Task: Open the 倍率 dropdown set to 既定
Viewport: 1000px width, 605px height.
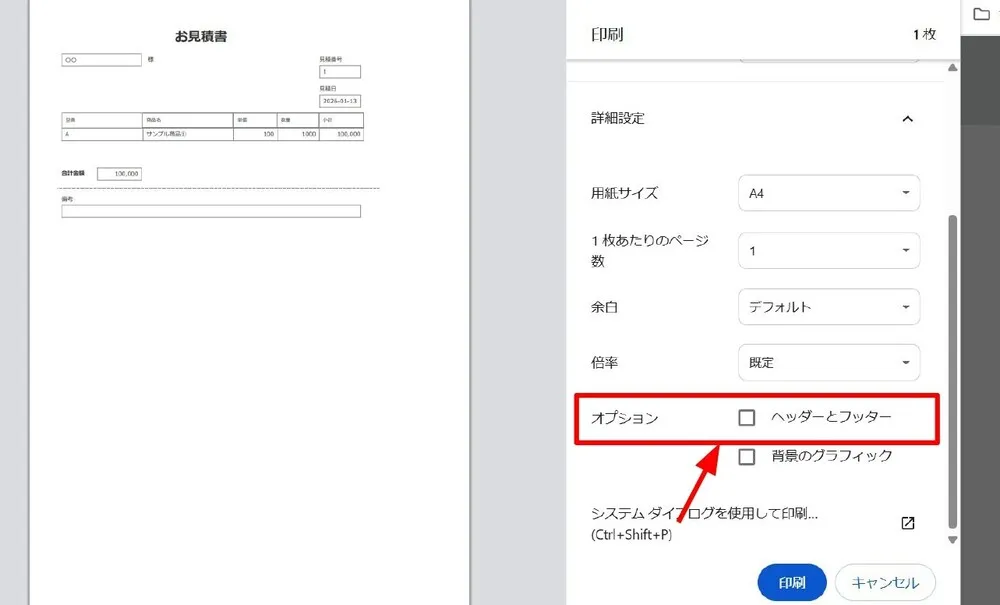Action: pos(828,362)
